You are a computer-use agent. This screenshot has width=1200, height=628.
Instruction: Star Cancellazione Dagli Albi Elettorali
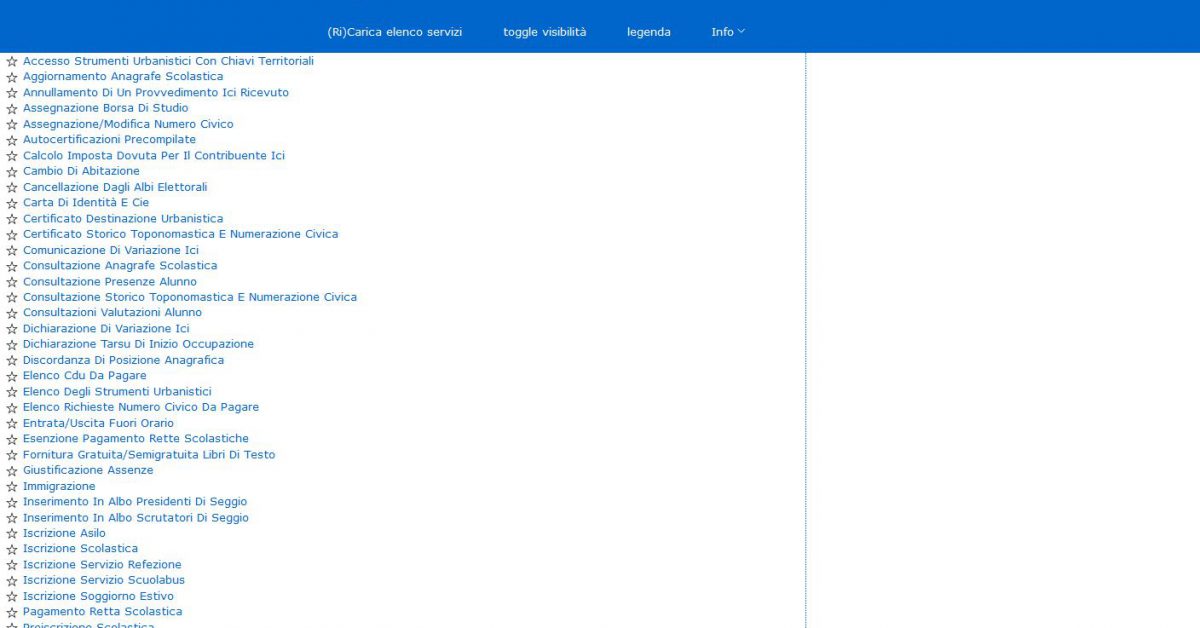(12, 187)
